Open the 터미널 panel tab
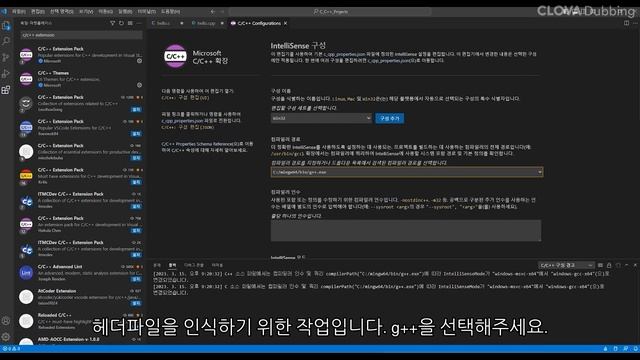640x360 pixels. click(217, 265)
